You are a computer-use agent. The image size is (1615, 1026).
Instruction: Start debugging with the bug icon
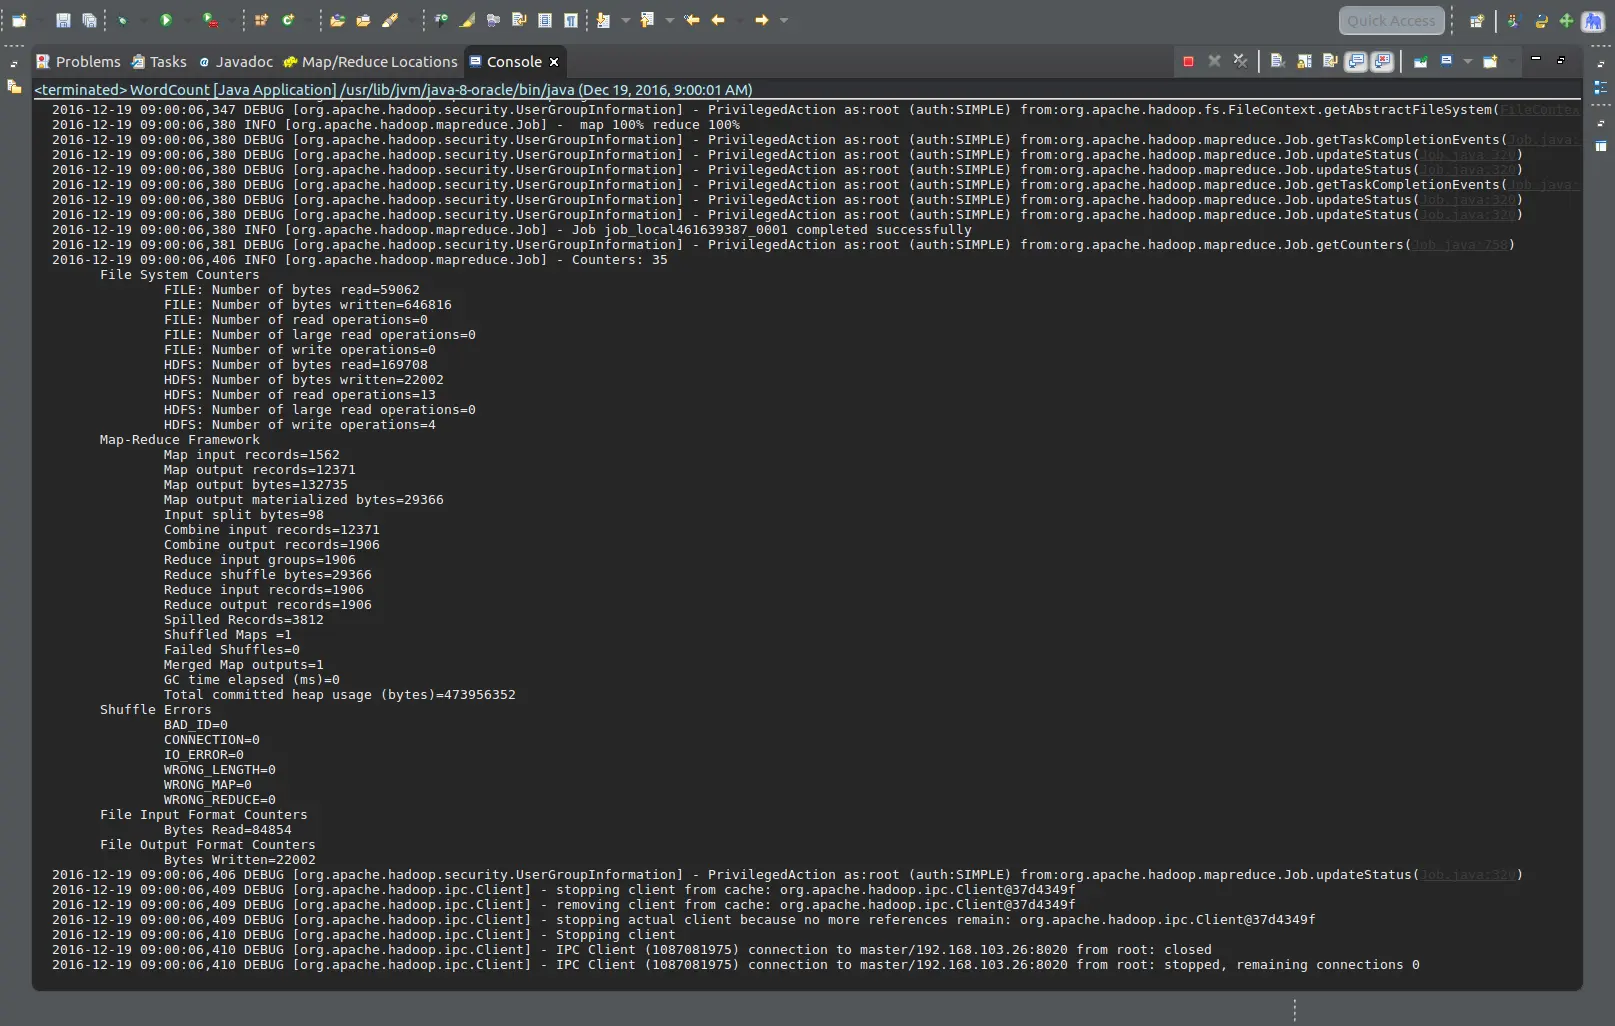(123, 20)
